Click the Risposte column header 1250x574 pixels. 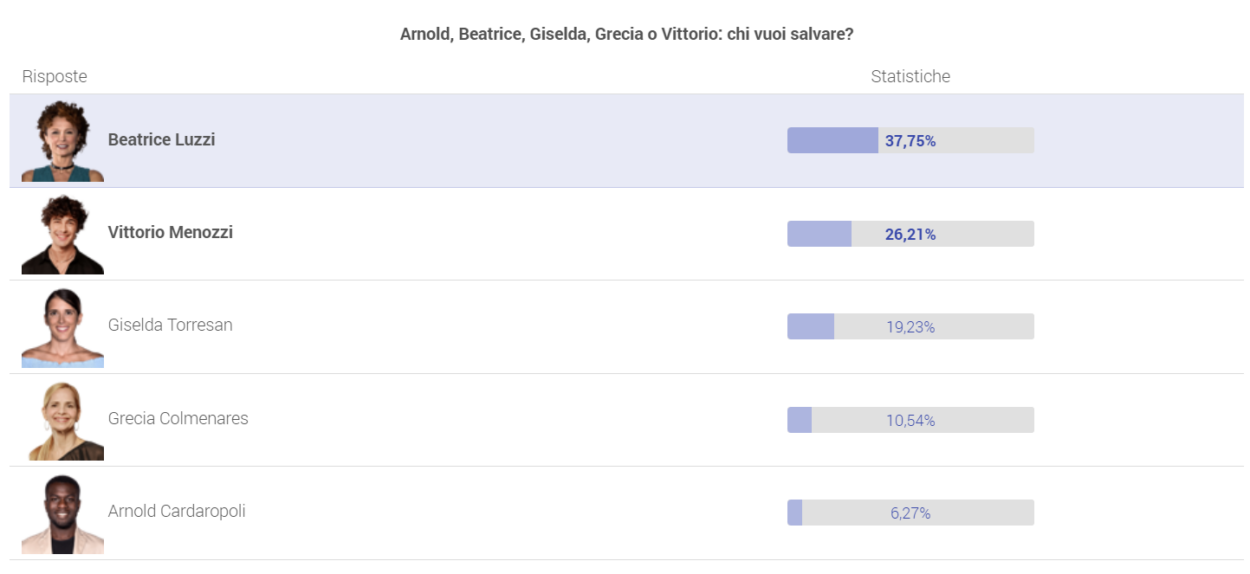[x=54, y=77]
